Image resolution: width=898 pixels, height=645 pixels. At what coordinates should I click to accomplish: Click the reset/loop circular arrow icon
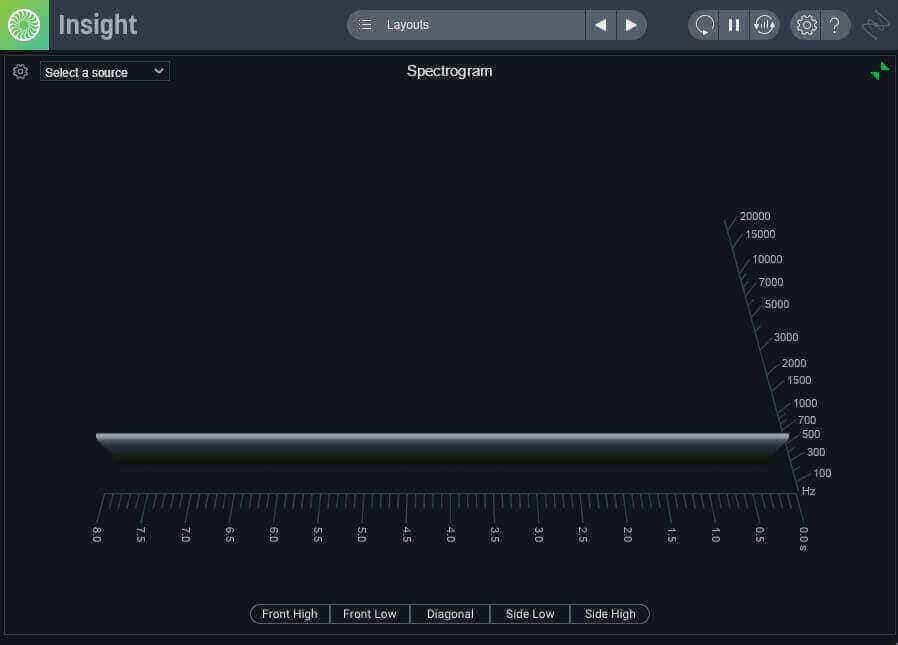tap(704, 25)
